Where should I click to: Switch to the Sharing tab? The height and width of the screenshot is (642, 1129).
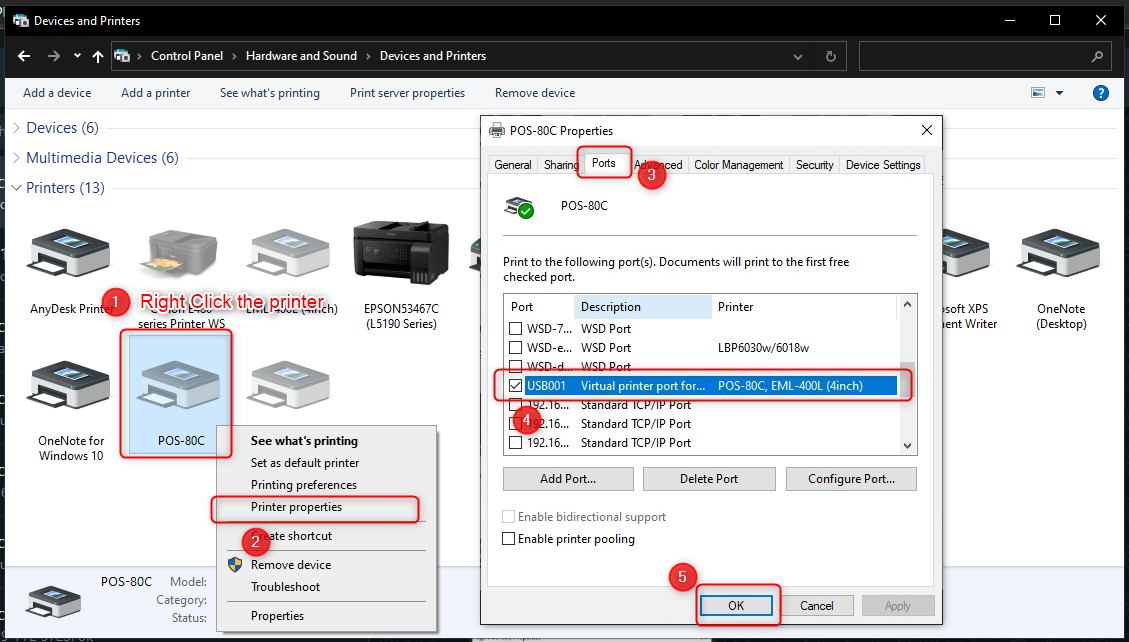[x=561, y=164]
